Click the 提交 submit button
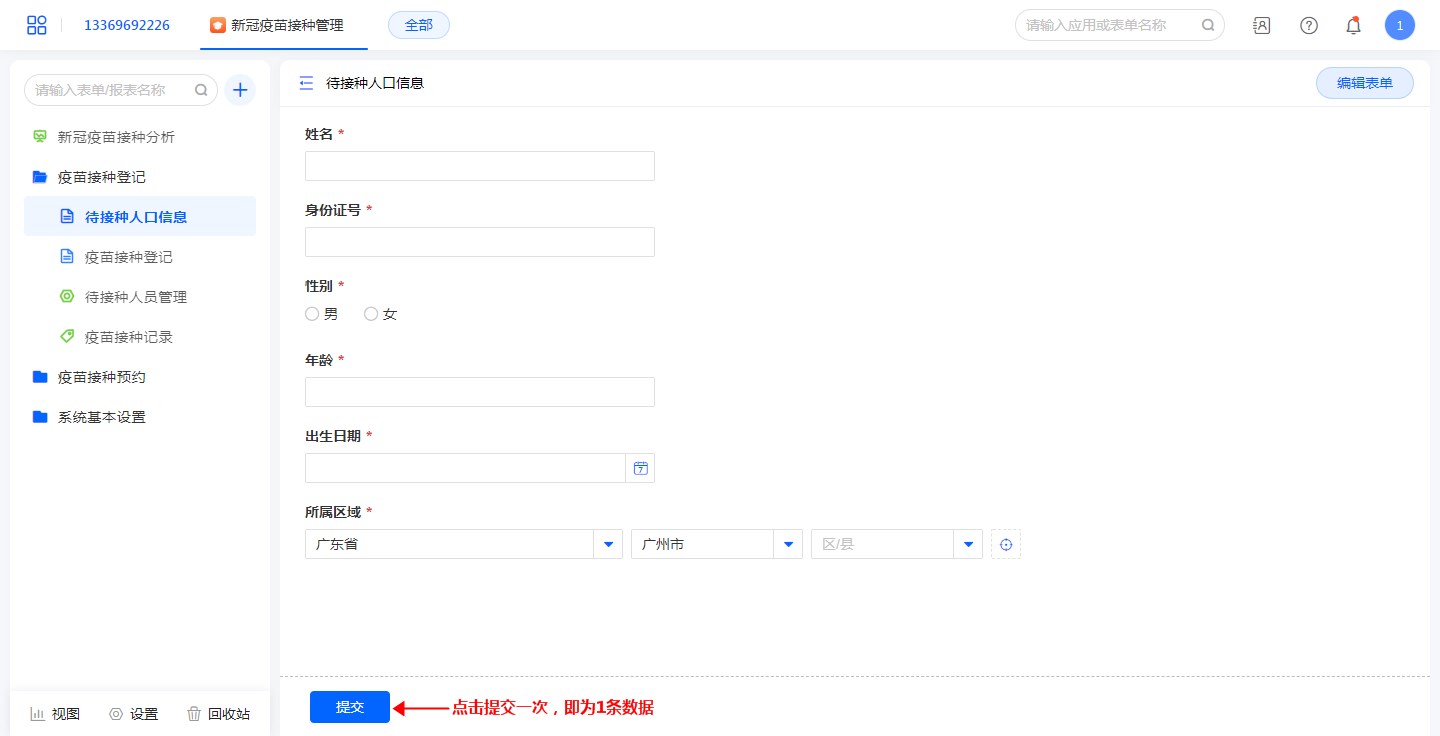The height and width of the screenshot is (736, 1440). 350,707
